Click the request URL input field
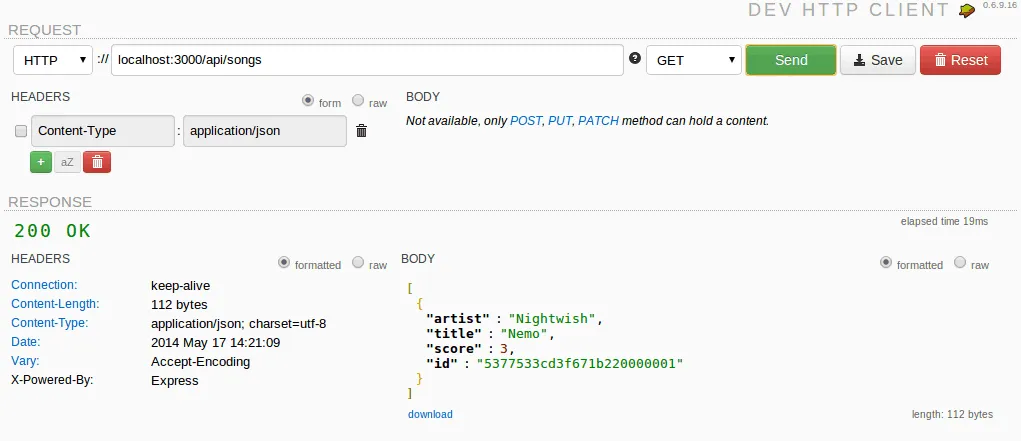The height and width of the screenshot is (441, 1021). (x=366, y=60)
